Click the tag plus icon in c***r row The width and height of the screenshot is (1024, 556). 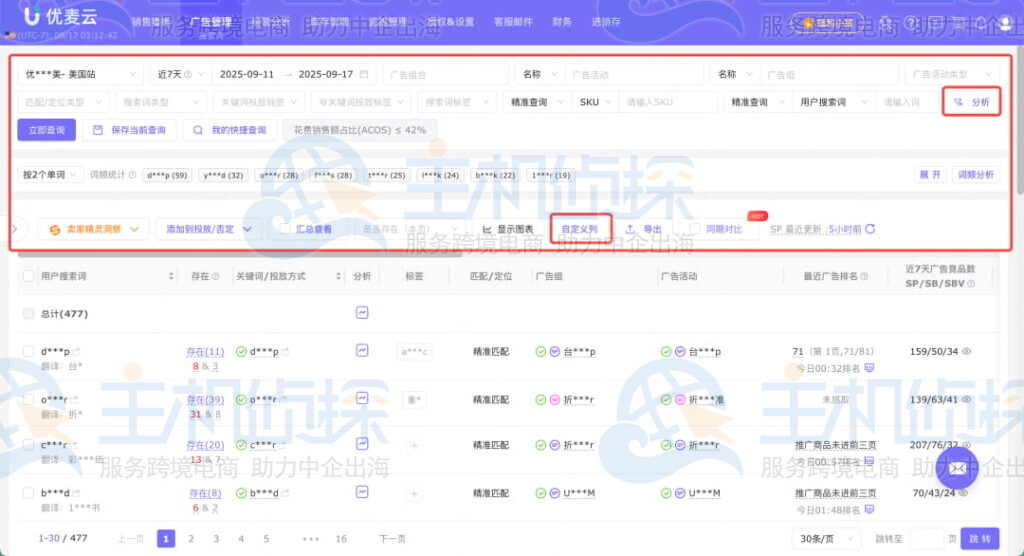click(413, 446)
